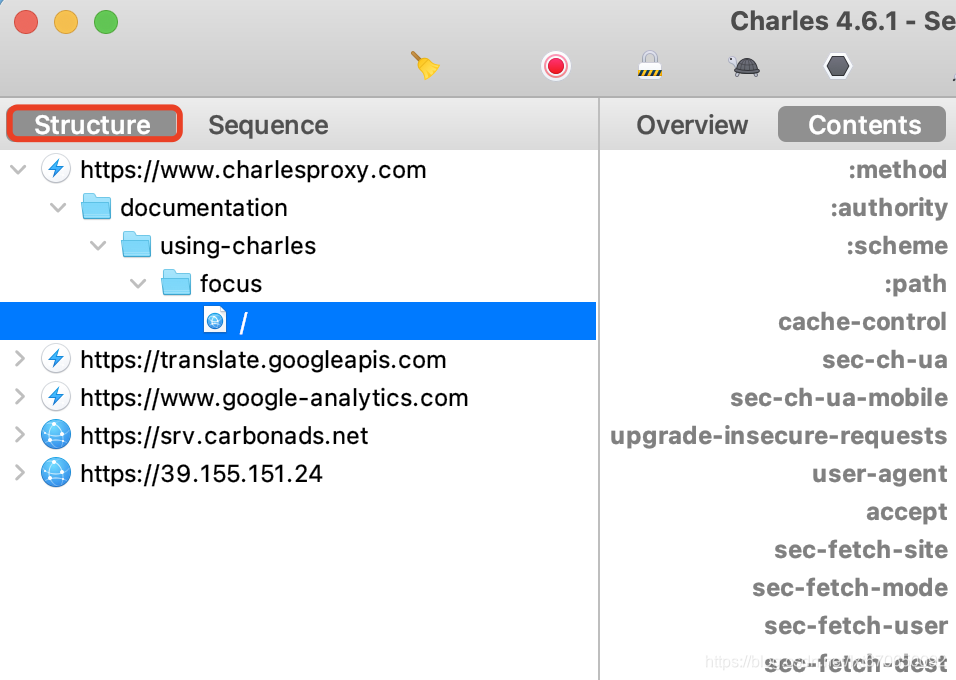Viewport: 956px width, 680px height.
Task: Click lightning icon beside translate.googleapis.com
Action: pyautogui.click(x=56, y=359)
